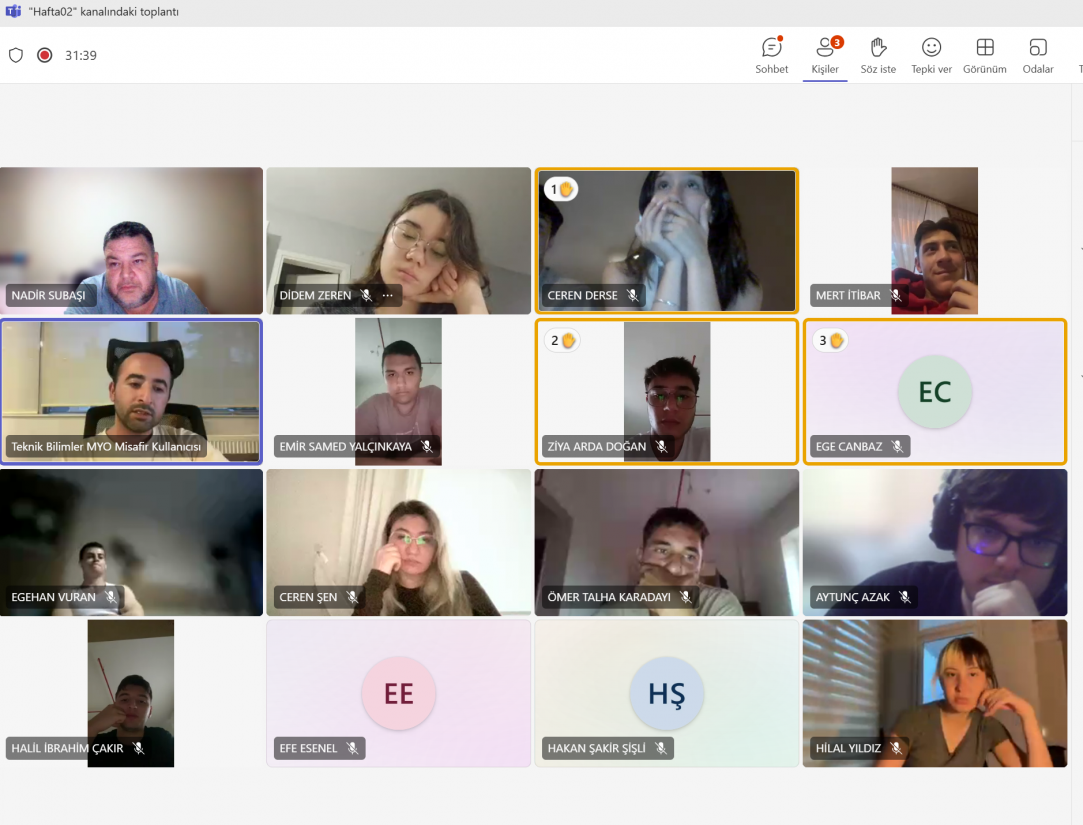Open Odalar breakout rooms
Viewport: 1083px width, 825px height.
[x=1038, y=56]
